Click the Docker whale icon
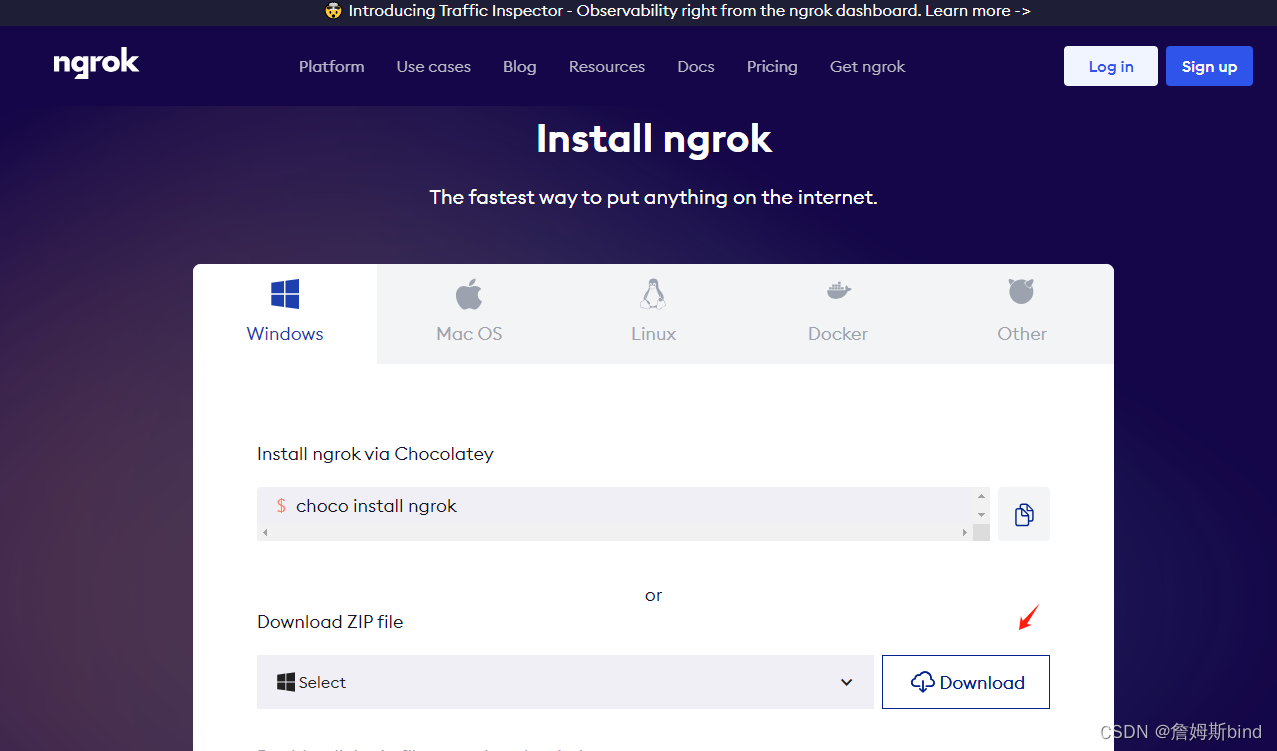Screen dimensions: 1277x751 pyautogui.click(x=838, y=291)
